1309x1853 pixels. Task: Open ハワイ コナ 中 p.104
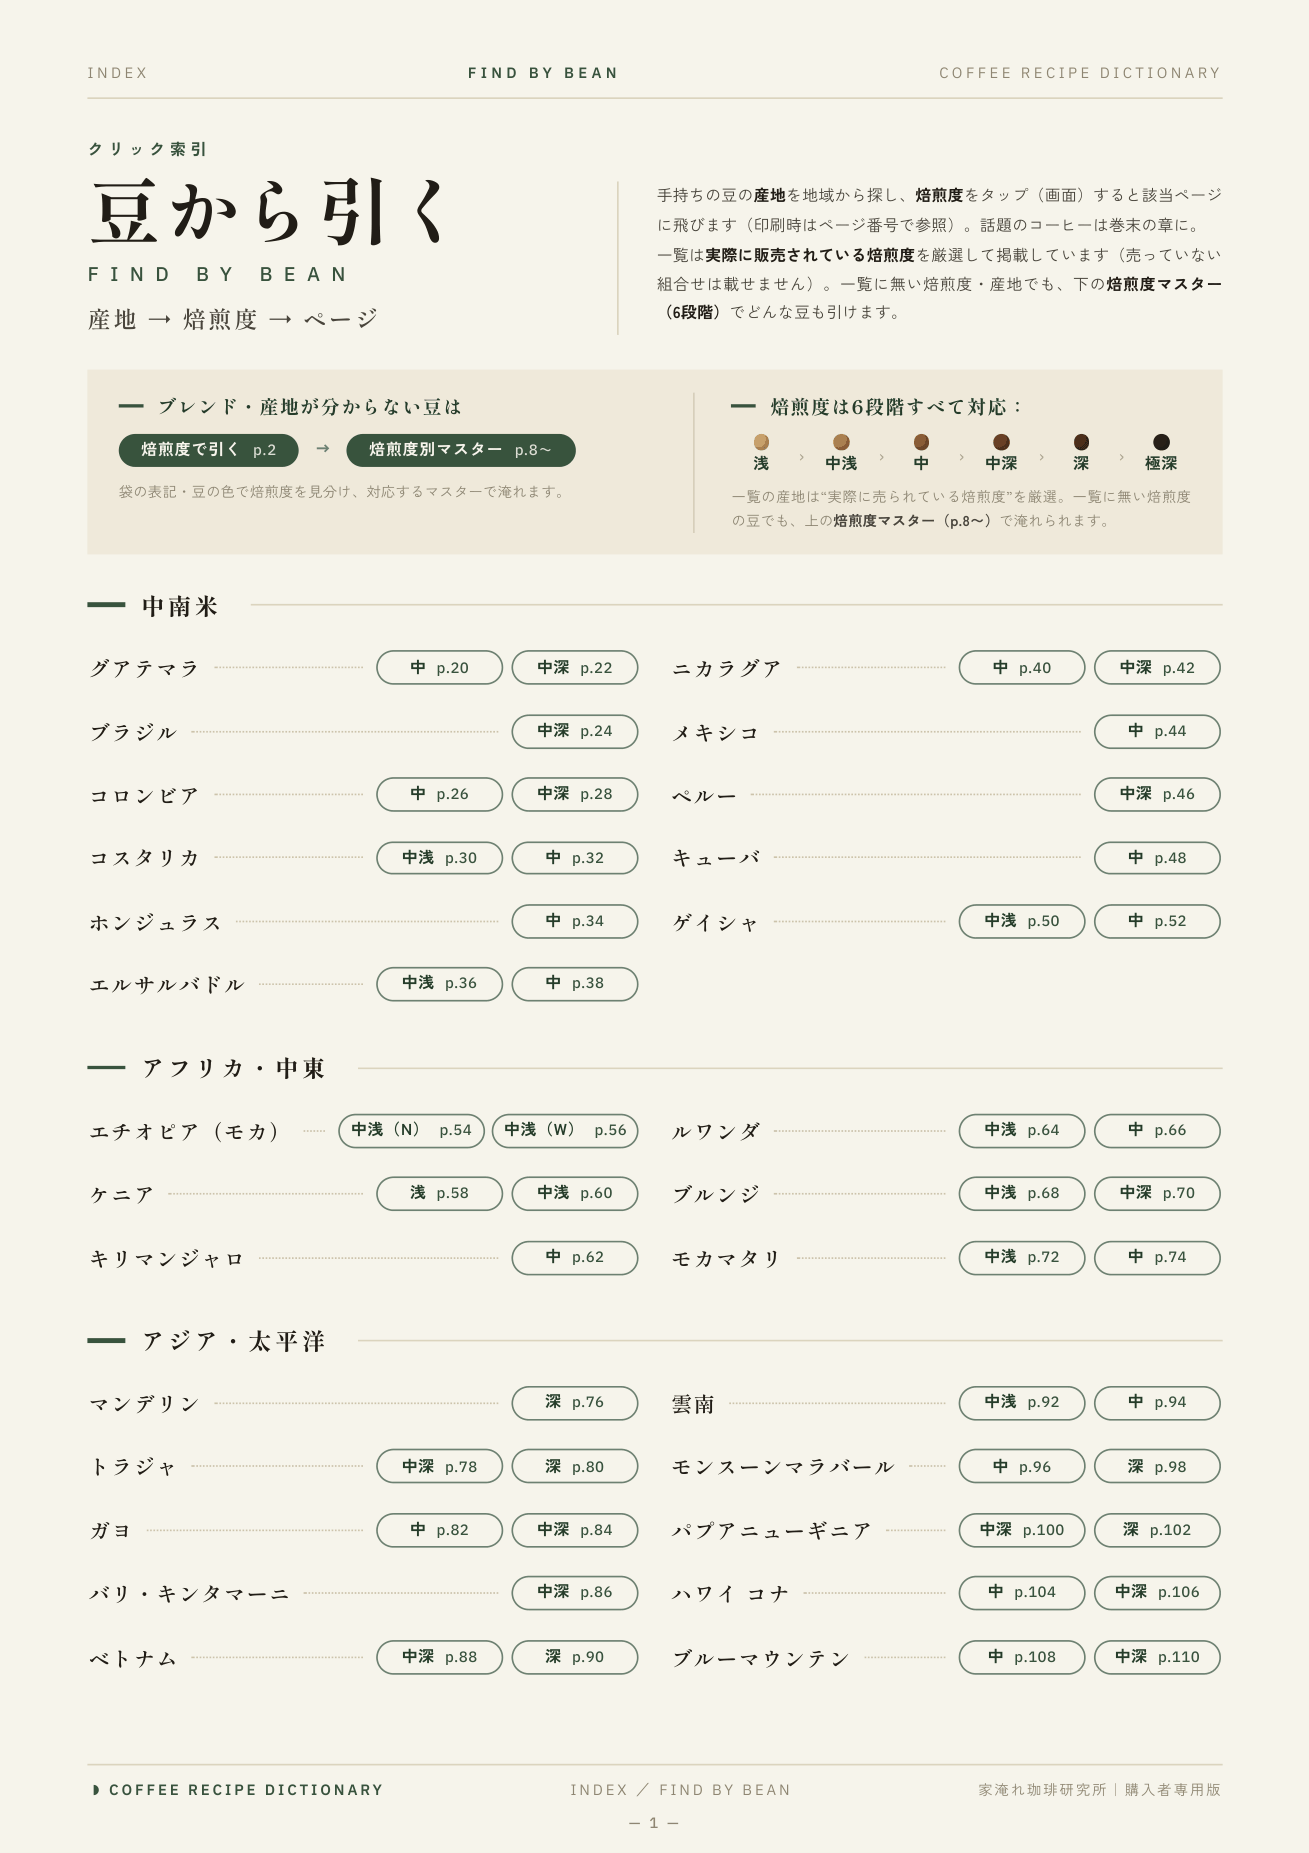(1022, 1592)
